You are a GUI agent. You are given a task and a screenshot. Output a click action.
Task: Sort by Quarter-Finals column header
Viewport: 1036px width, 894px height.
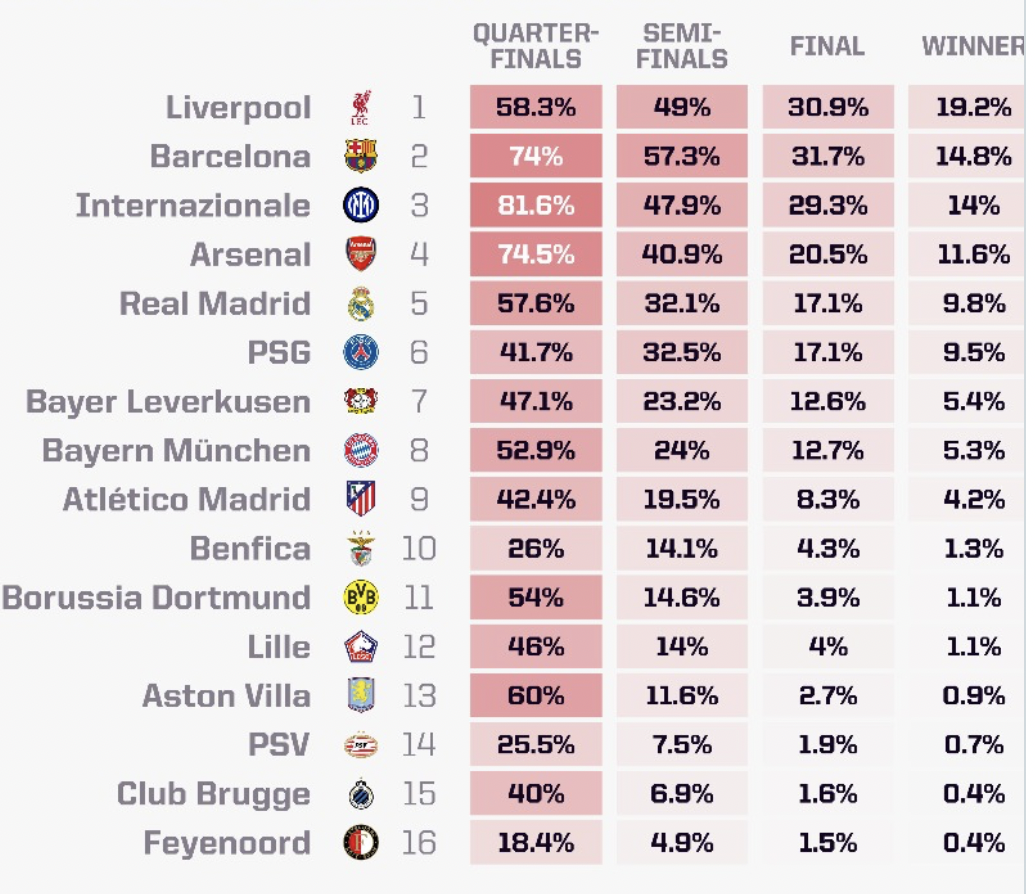tap(536, 47)
